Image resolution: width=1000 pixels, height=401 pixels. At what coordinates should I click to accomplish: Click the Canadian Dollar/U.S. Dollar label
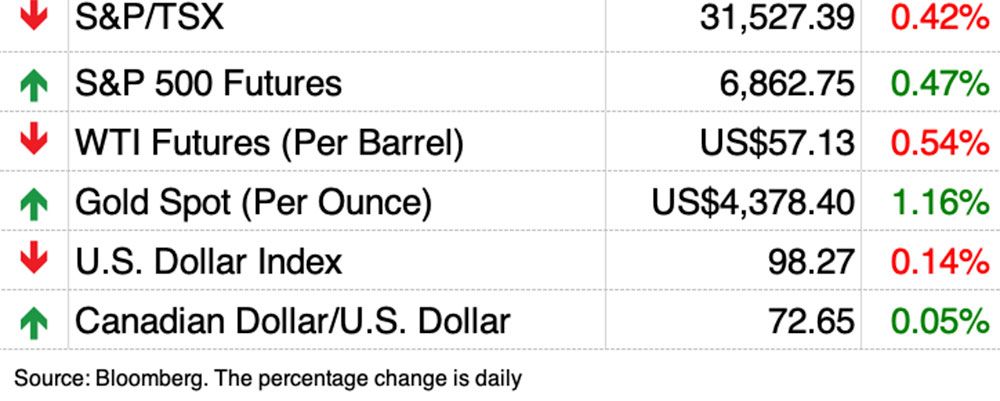point(292,322)
